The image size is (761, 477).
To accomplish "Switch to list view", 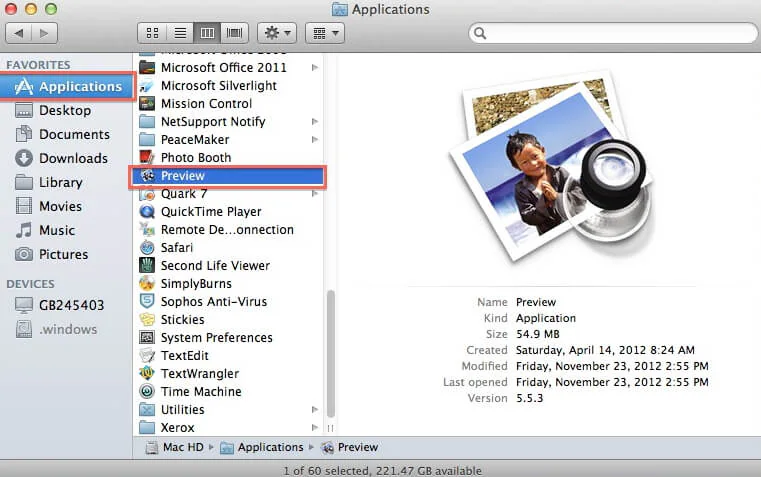I will [180, 33].
